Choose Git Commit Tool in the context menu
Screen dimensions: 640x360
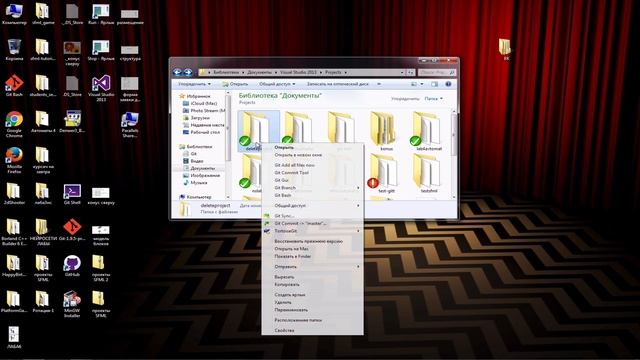pyautogui.click(x=312, y=173)
